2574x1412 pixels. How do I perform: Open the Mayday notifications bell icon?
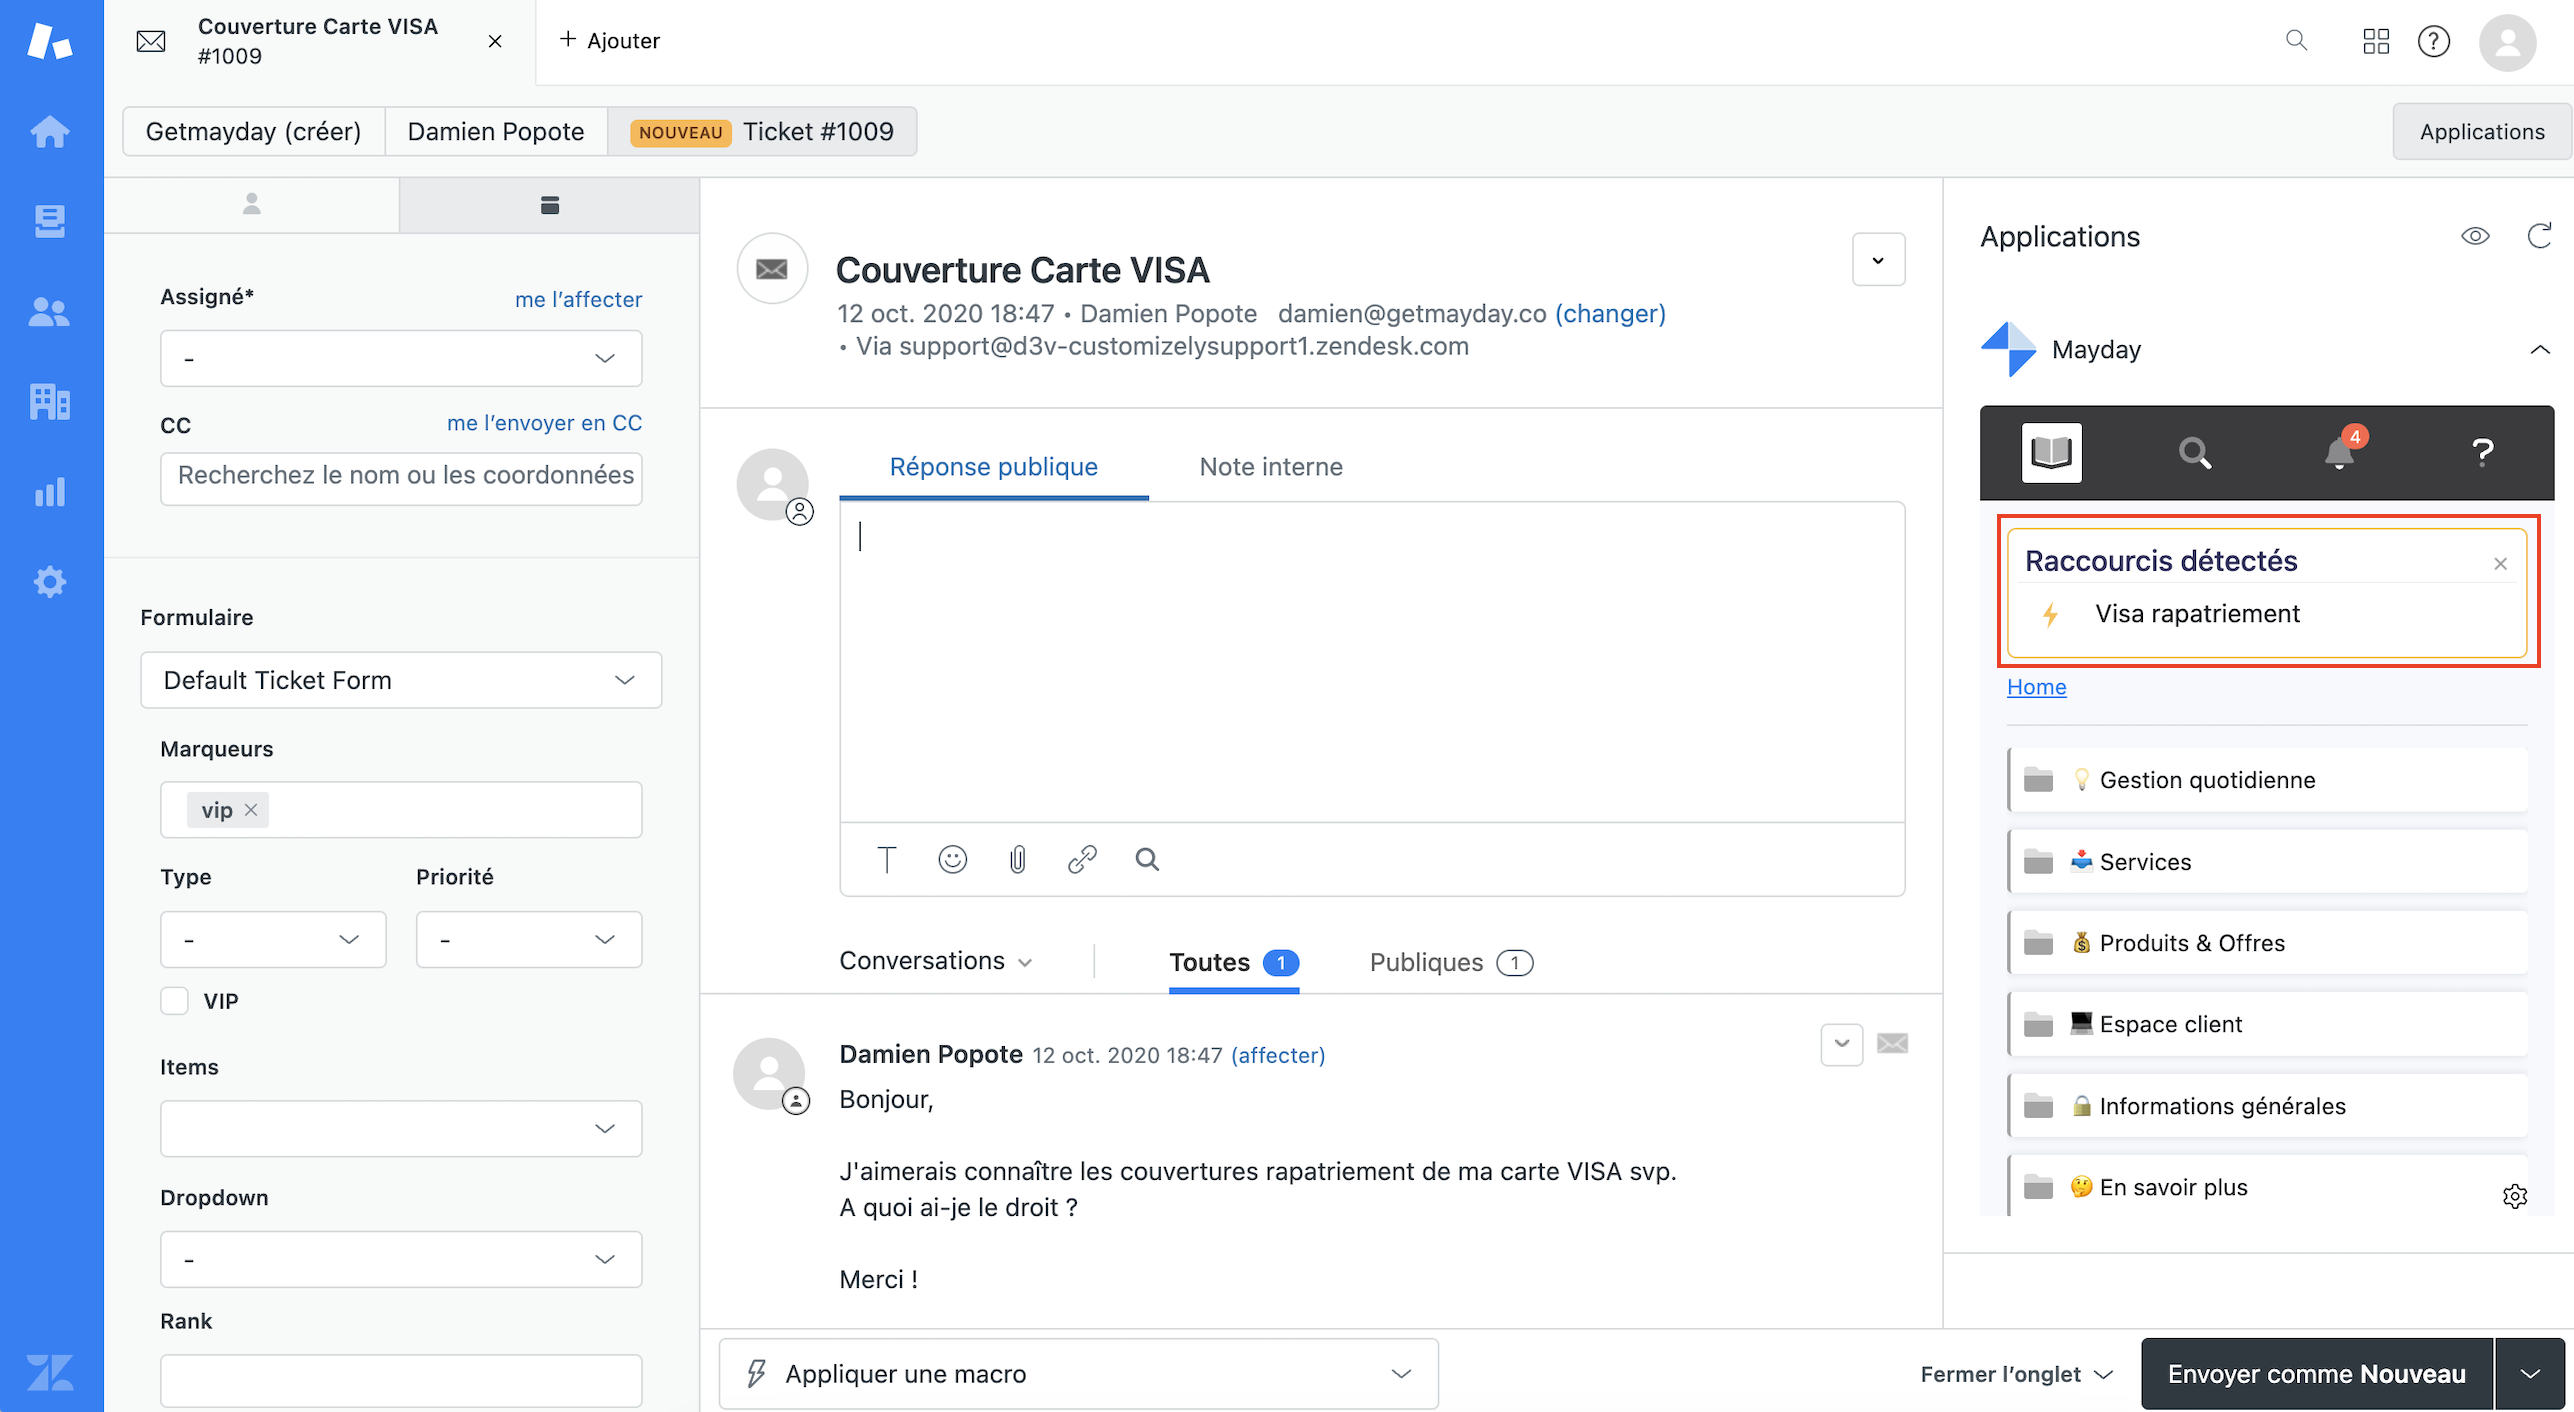(x=2338, y=453)
